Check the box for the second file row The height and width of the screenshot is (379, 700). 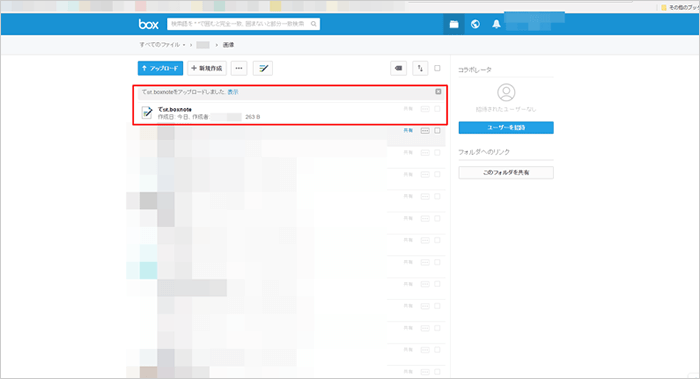pos(437,131)
